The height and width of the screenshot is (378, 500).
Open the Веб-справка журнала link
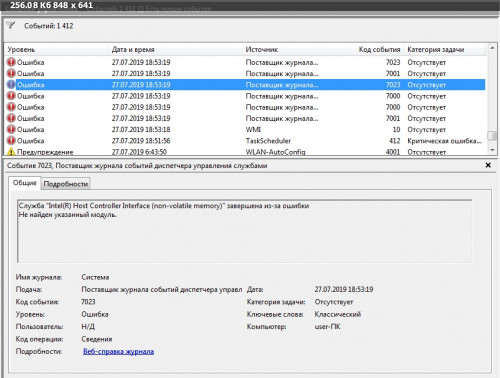[x=118, y=351]
